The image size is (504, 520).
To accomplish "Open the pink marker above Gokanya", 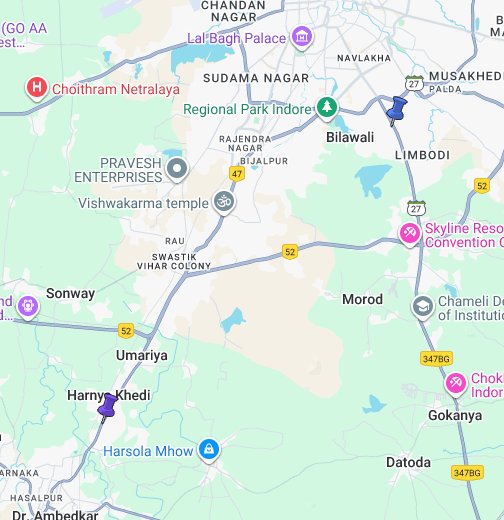I will click(x=455, y=384).
